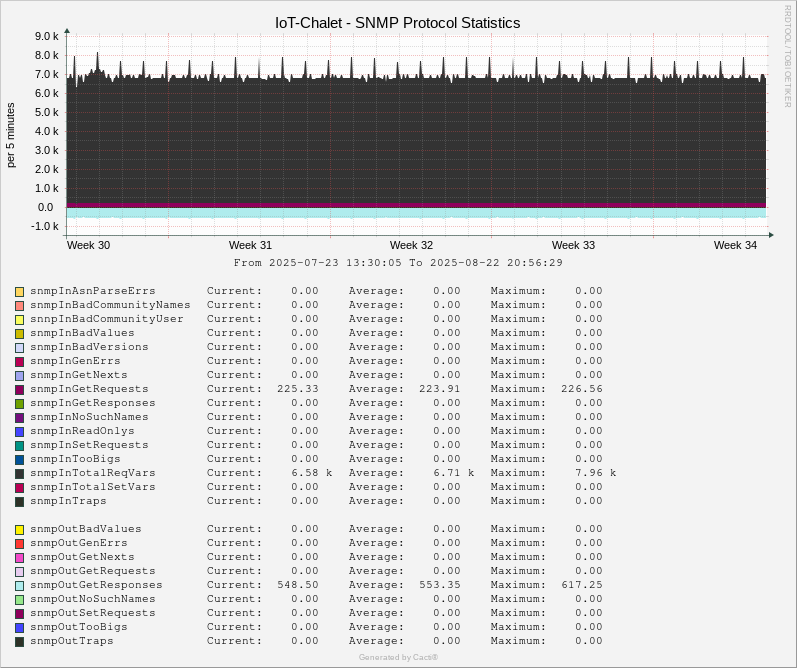Click the snmpOutNoSuchNames green swatch
Screen dimensions: 797x668
coord(19,600)
